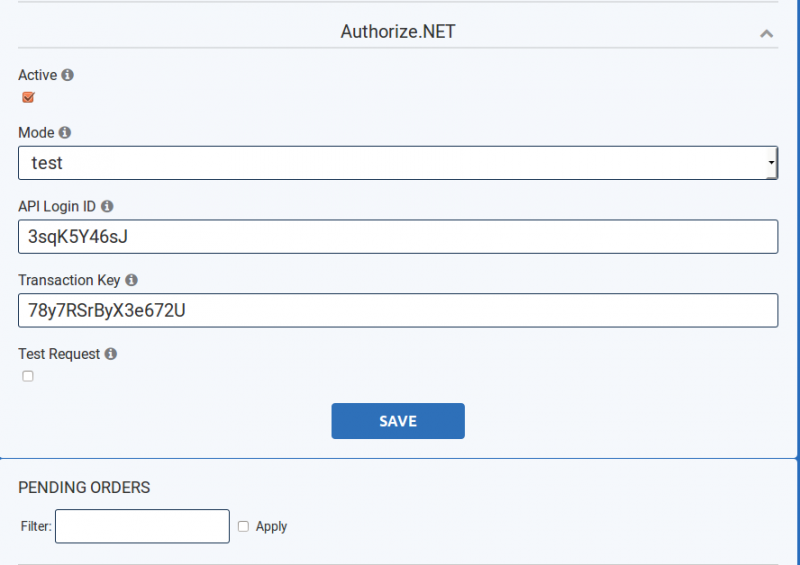The height and width of the screenshot is (565, 800).
Task: Tick the Apply filter checkbox
Action: click(243, 526)
